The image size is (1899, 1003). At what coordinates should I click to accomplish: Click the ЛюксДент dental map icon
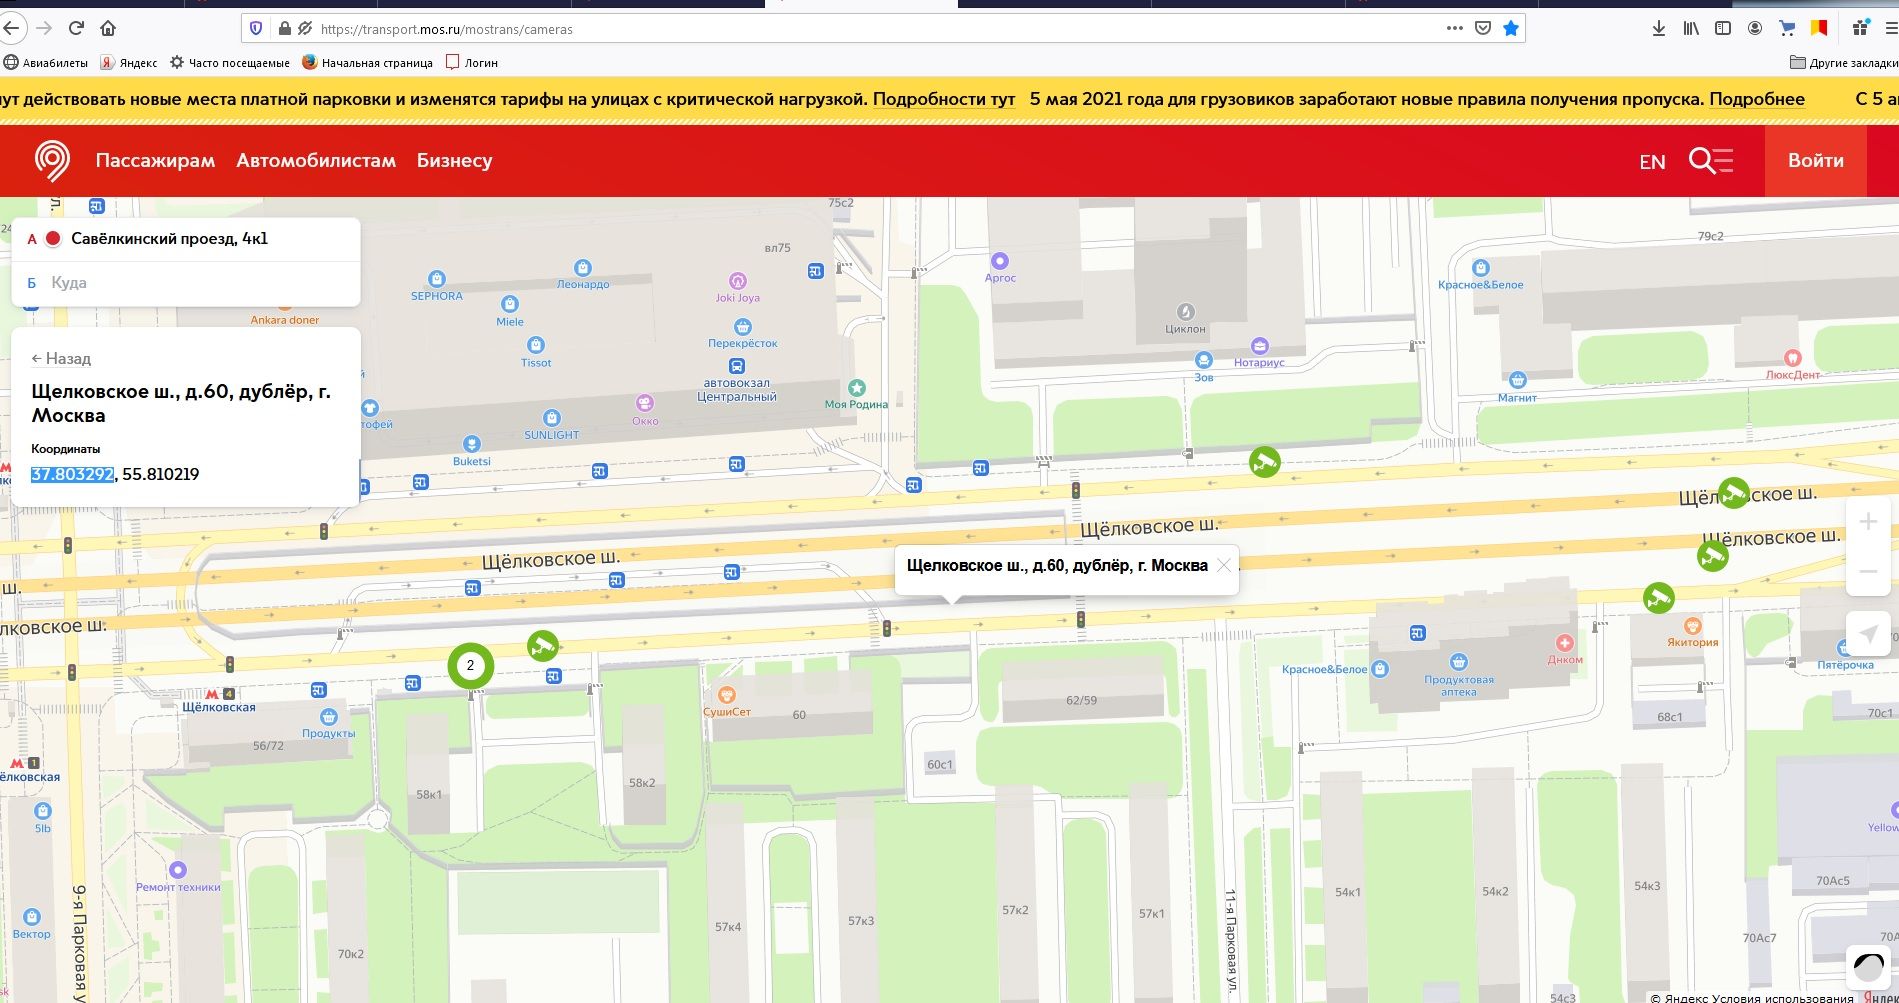point(1793,357)
